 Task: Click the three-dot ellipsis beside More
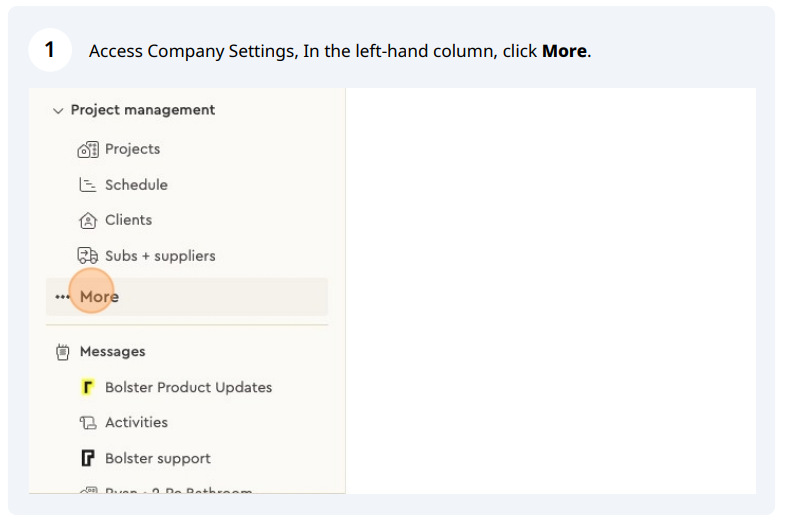click(63, 297)
